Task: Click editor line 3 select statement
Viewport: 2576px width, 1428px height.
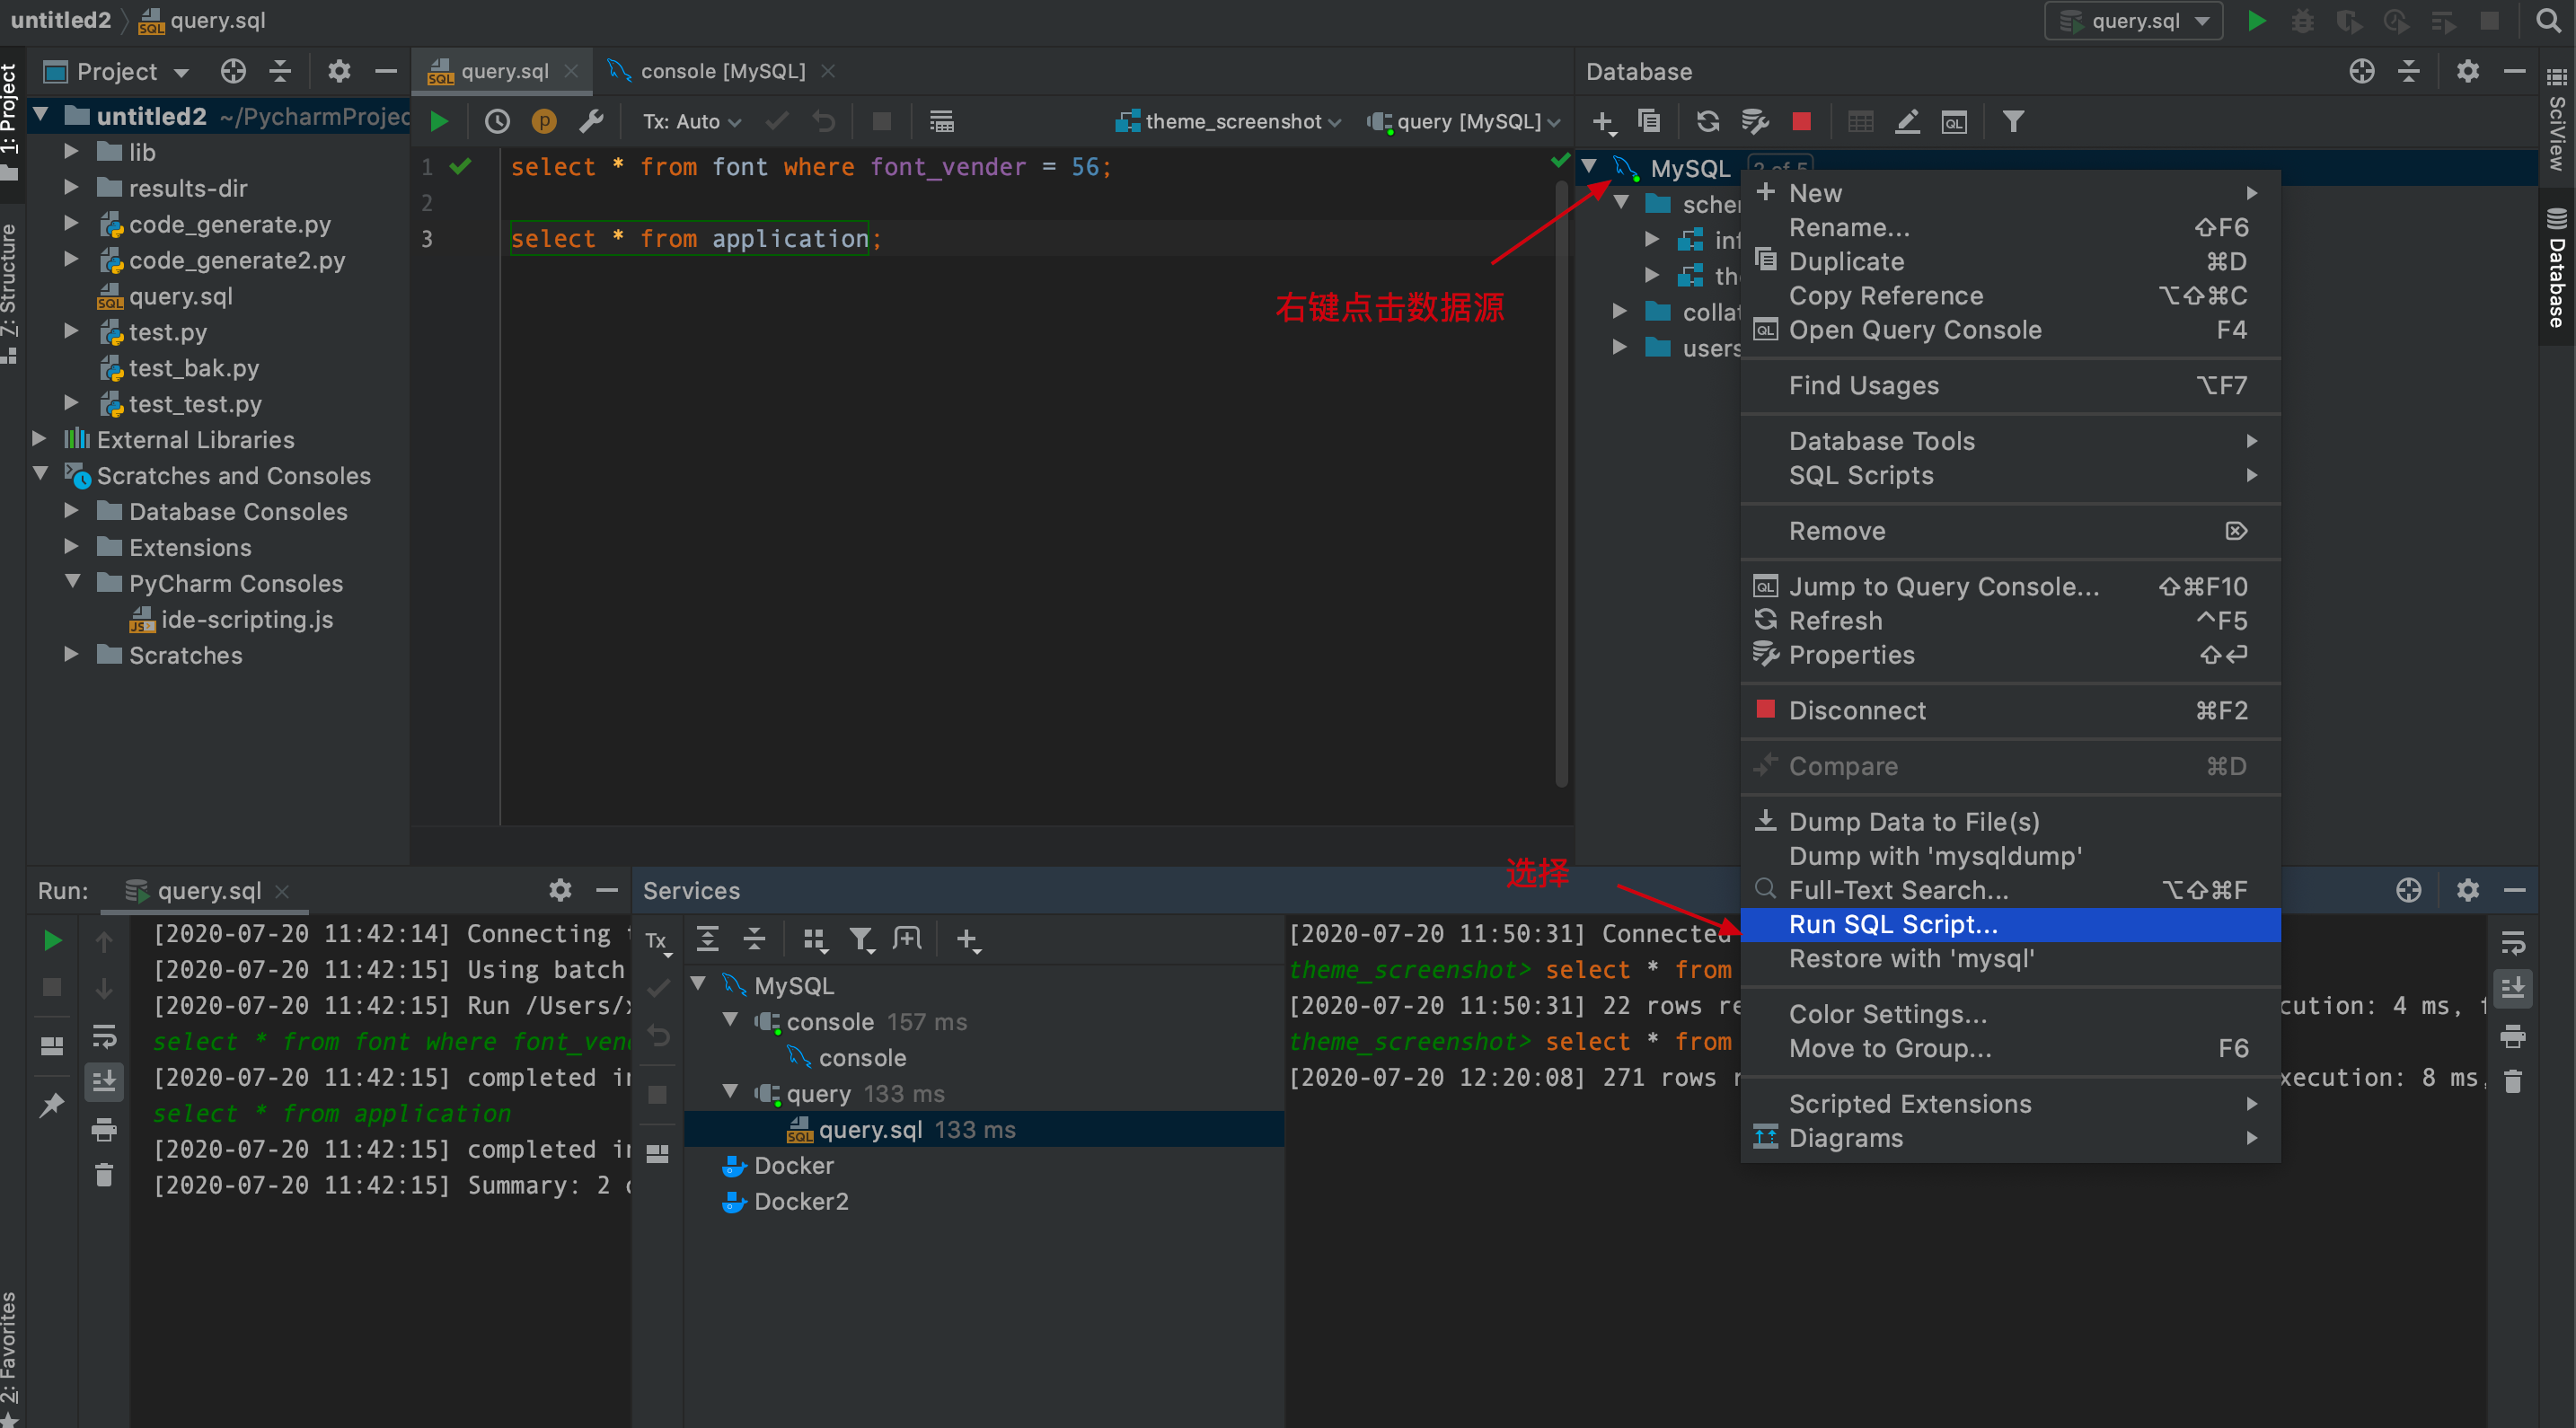Action: click(x=696, y=239)
